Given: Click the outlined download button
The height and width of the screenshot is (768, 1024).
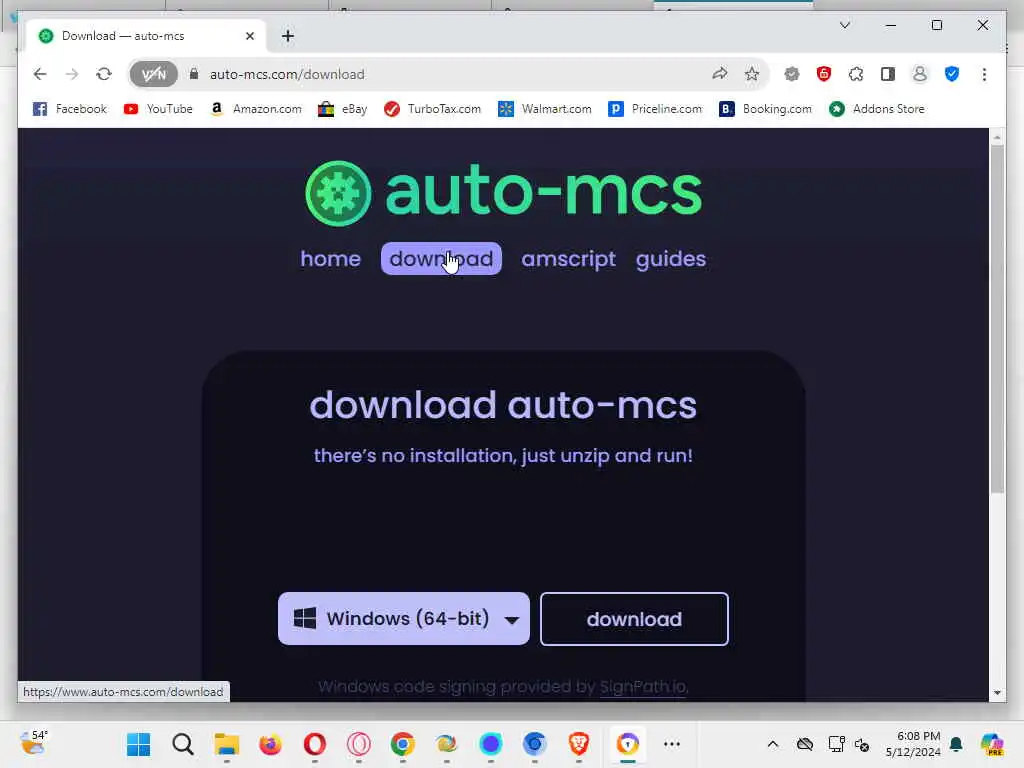Looking at the screenshot, I should tap(634, 619).
